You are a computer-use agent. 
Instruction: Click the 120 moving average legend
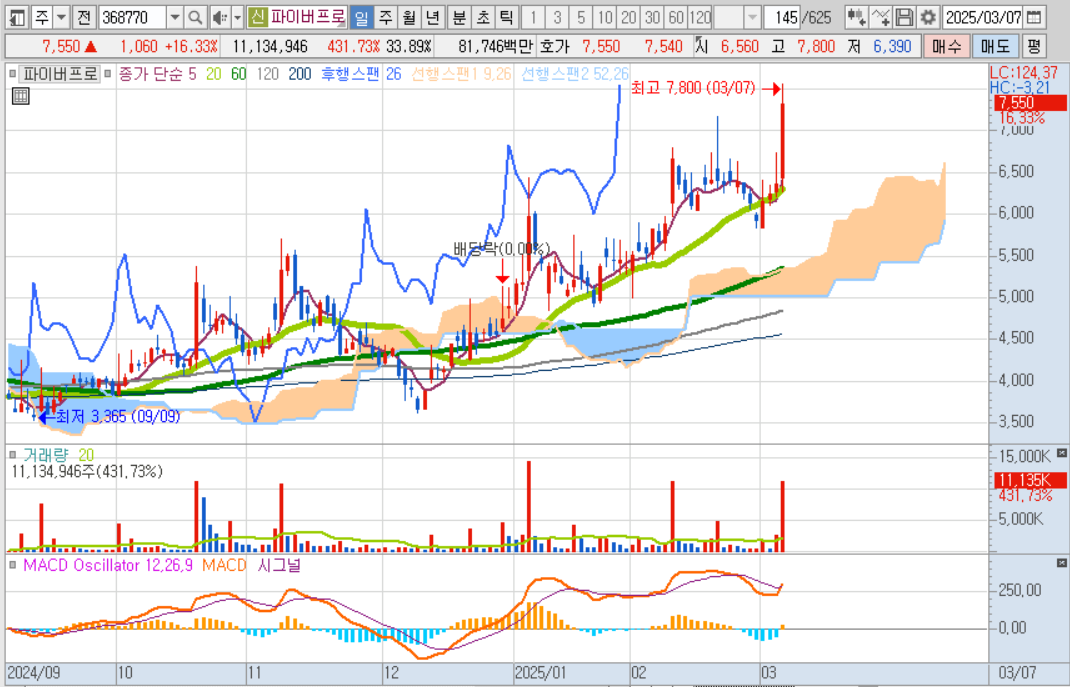tap(268, 74)
